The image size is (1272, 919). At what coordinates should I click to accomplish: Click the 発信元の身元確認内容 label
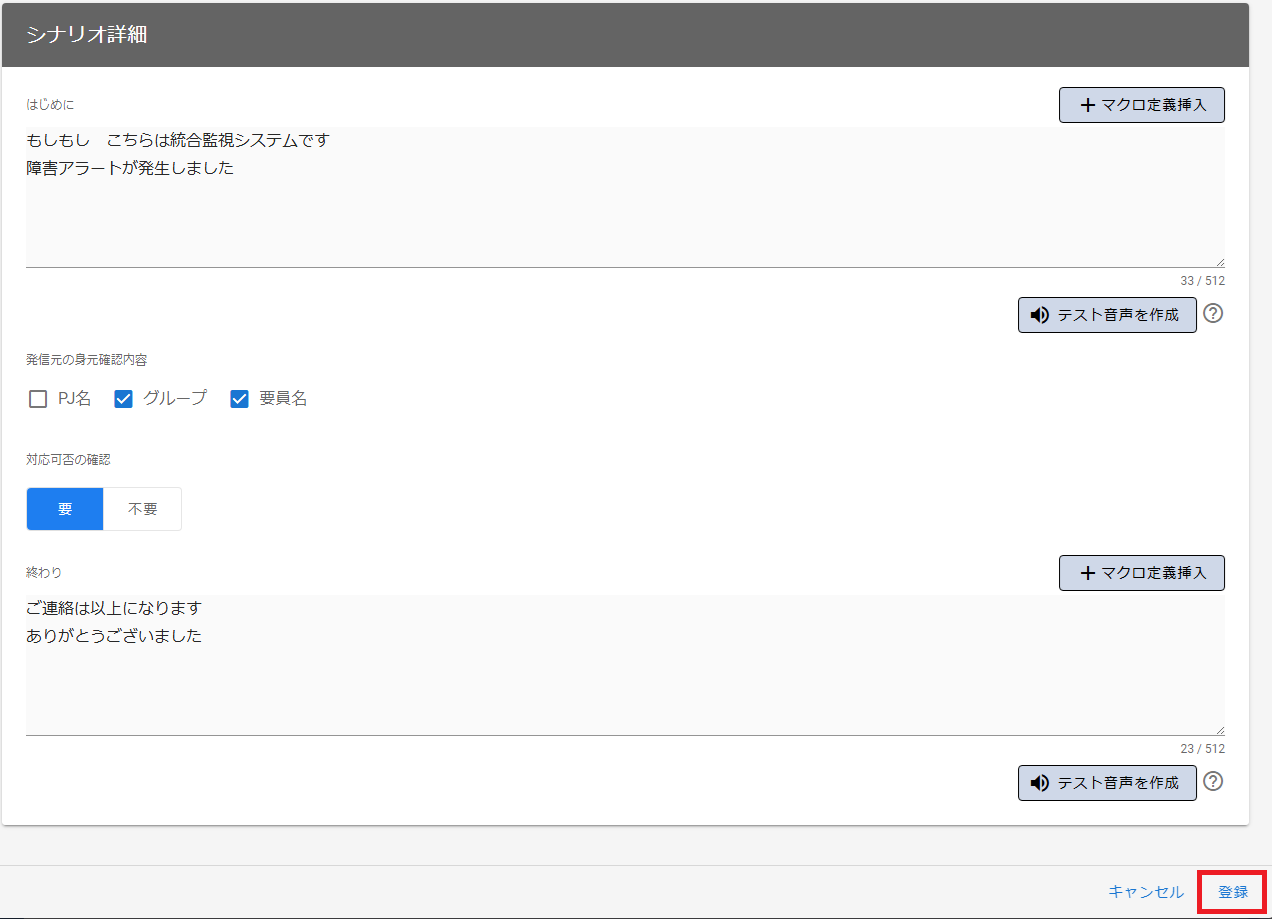pos(87,360)
